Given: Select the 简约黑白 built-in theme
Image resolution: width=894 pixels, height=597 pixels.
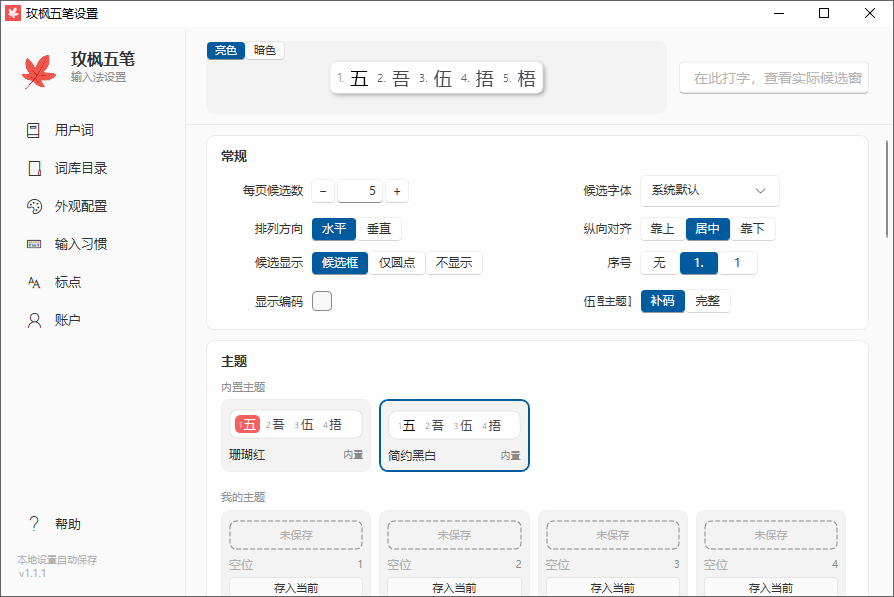Looking at the screenshot, I should click(x=454, y=436).
